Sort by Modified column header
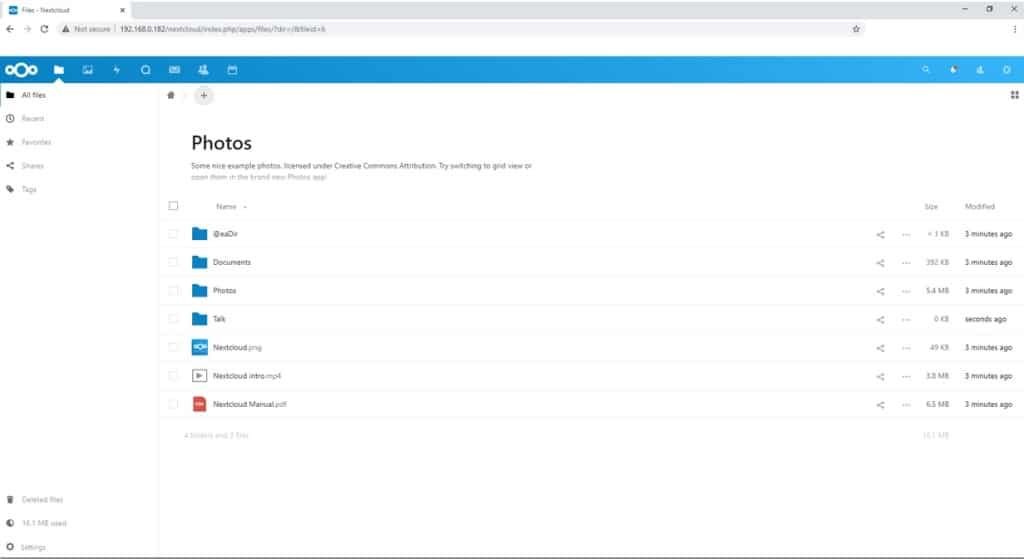This screenshot has width=1024, height=559. pyautogui.click(x=980, y=206)
